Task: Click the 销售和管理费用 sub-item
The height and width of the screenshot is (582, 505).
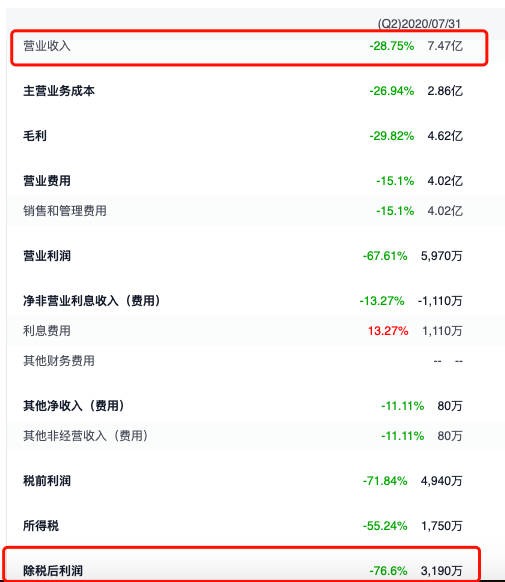Action: [x=65, y=211]
